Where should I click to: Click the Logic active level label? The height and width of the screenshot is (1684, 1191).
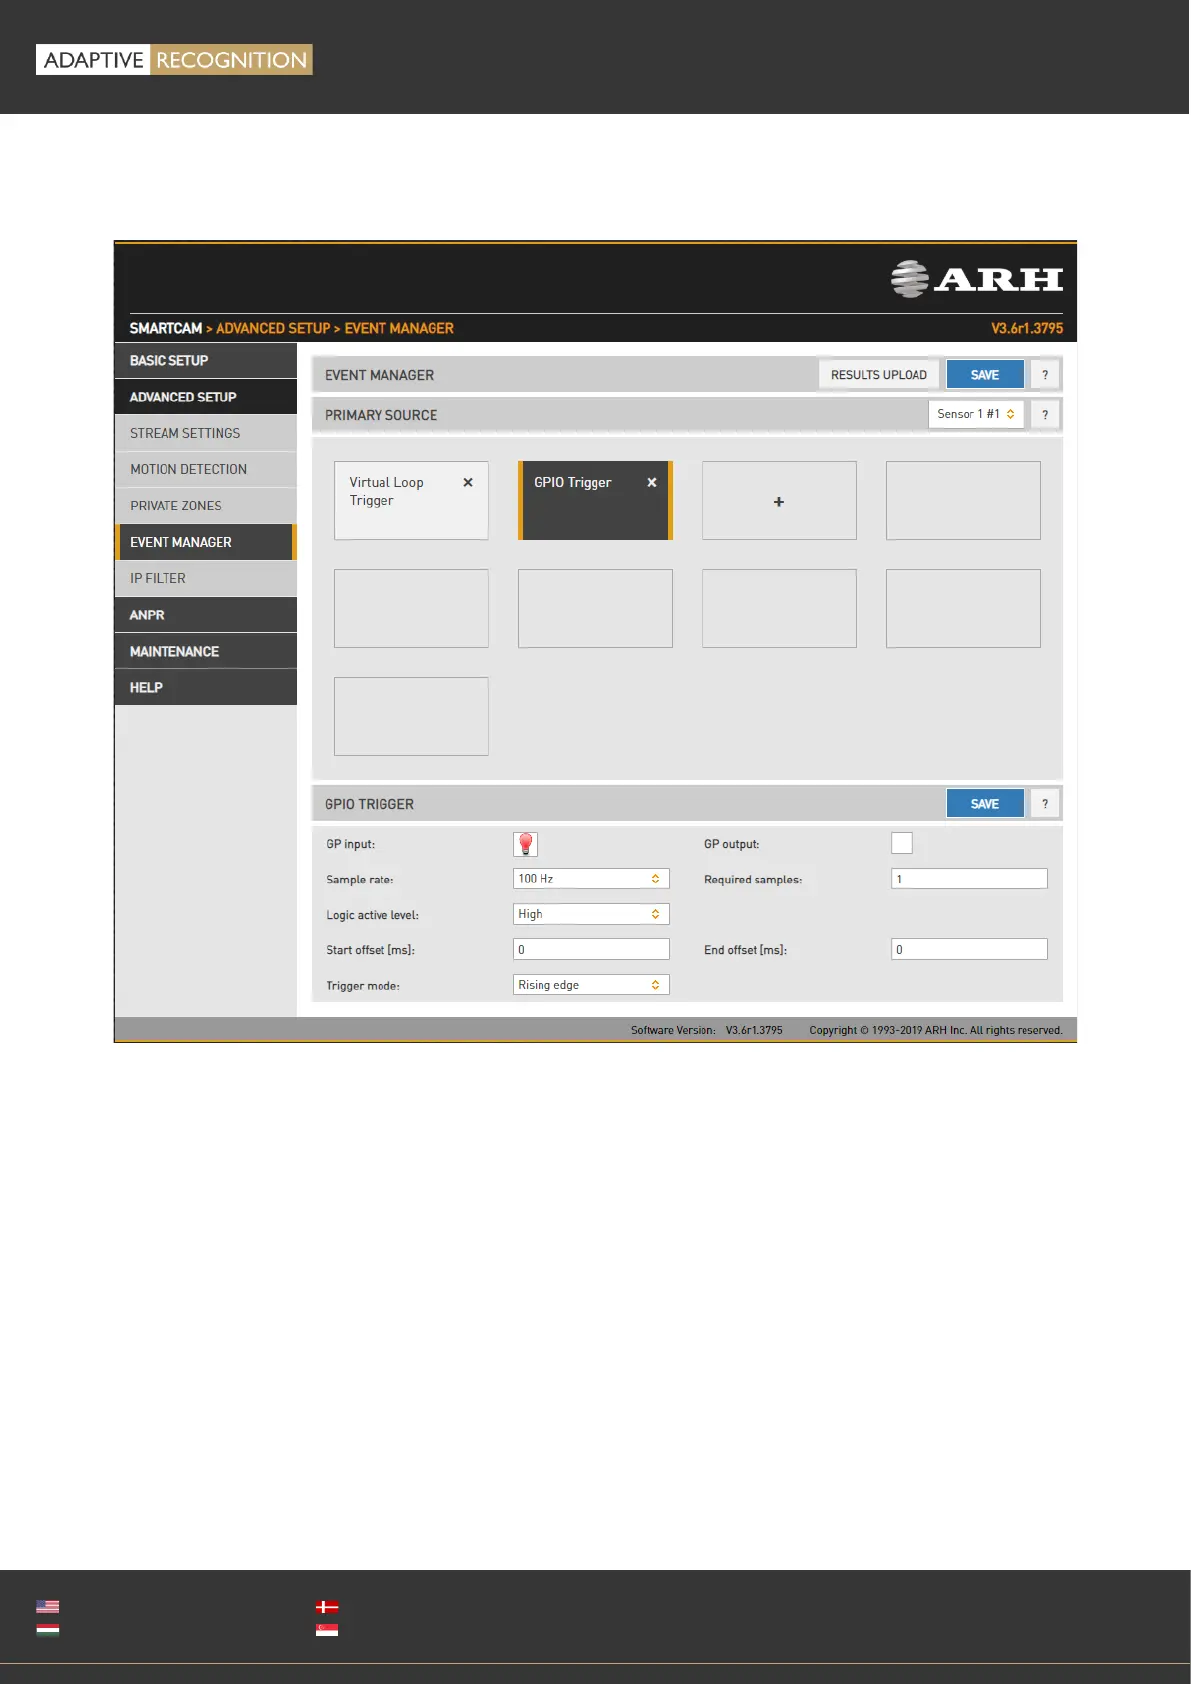pos(372,915)
